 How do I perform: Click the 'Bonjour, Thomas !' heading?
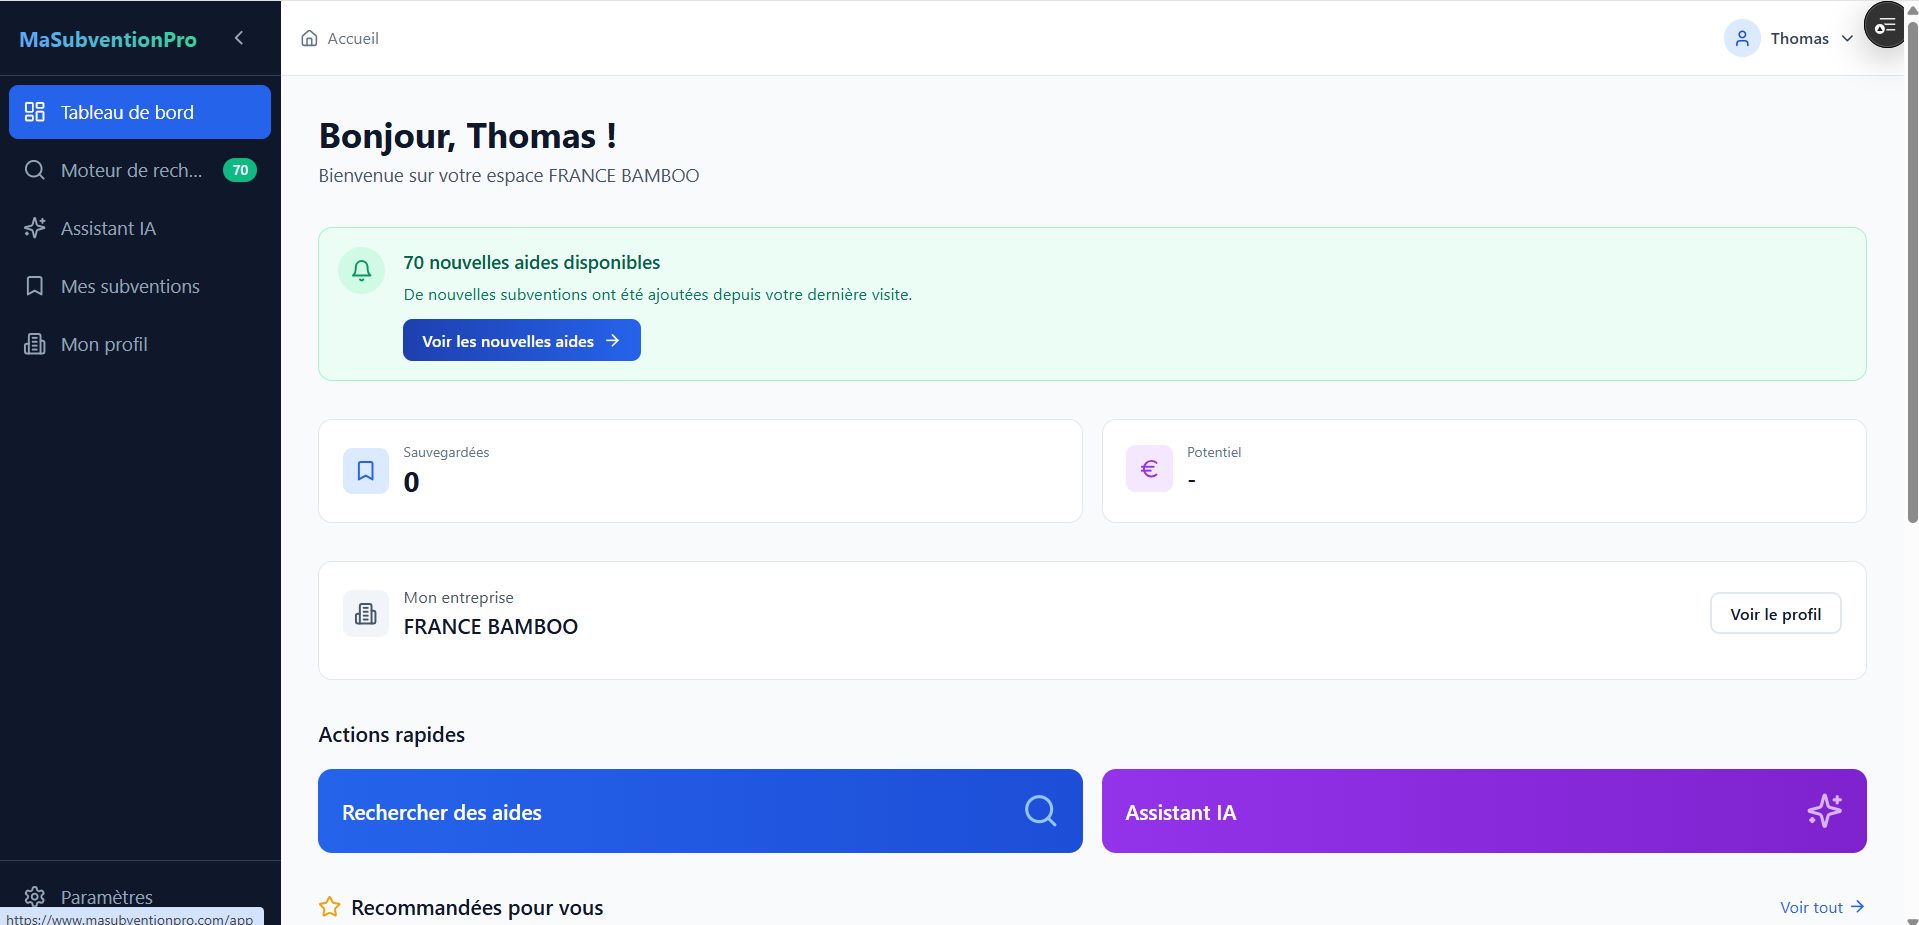click(468, 136)
